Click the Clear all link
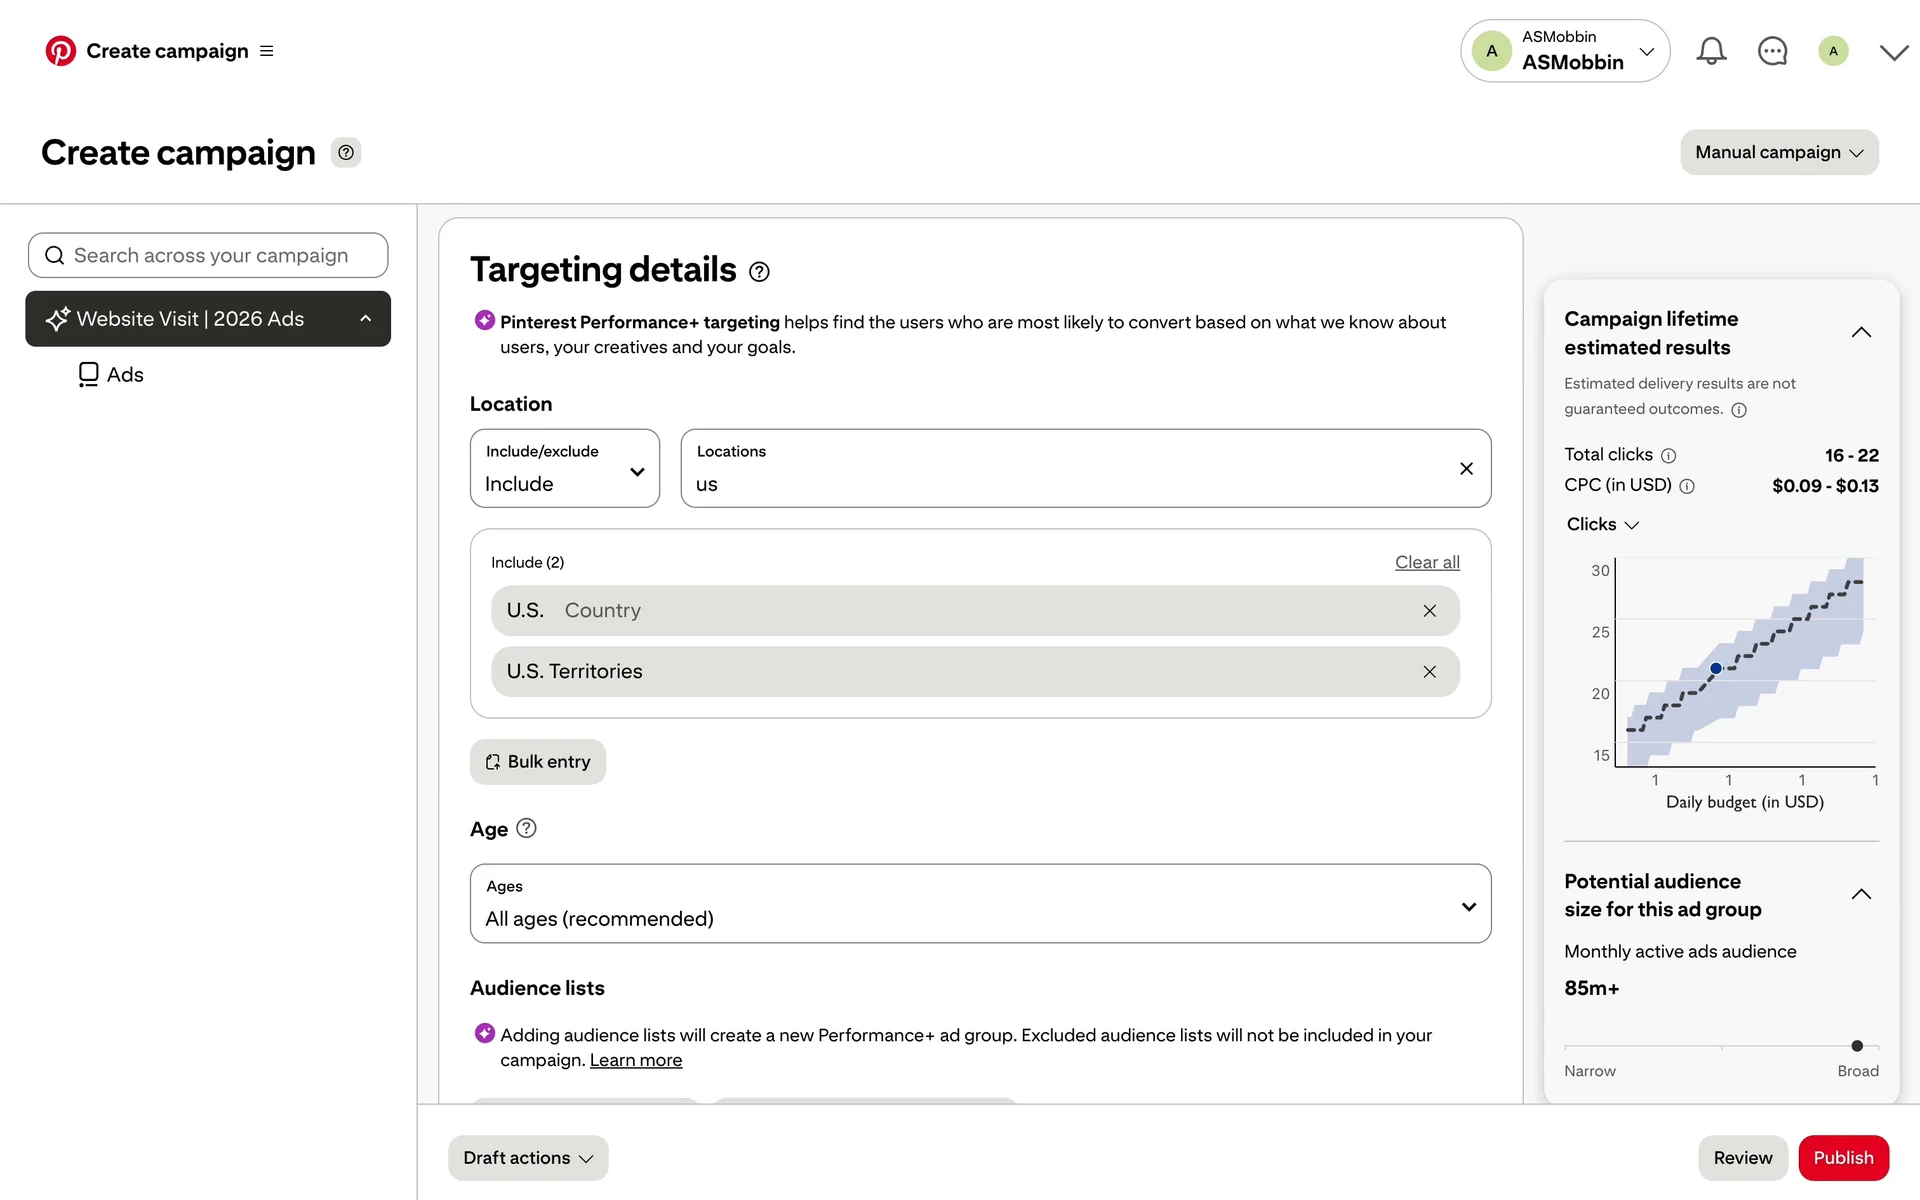Image resolution: width=1920 pixels, height=1200 pixels. [x=1427, y=563]
